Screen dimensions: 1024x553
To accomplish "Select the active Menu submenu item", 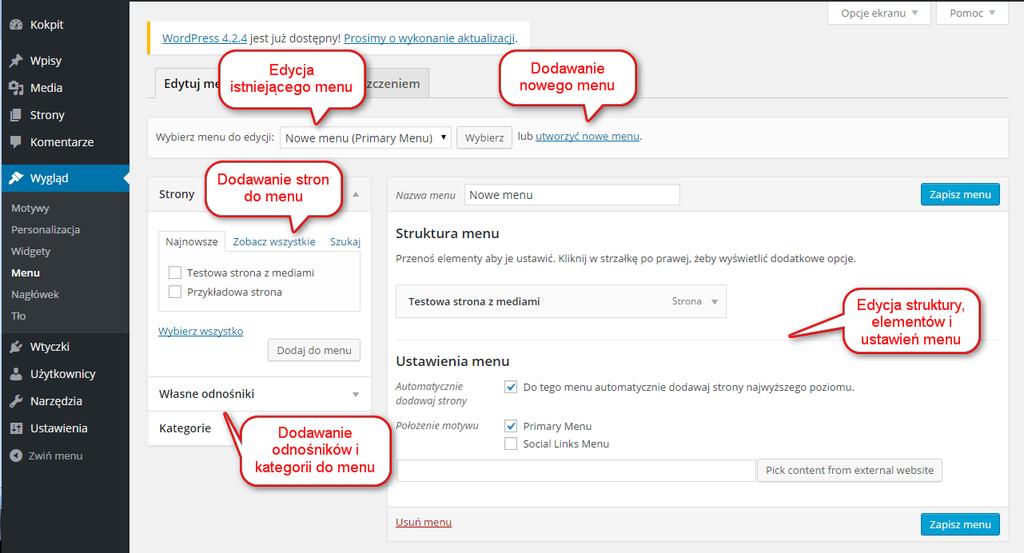I will [x=25, y=273].
